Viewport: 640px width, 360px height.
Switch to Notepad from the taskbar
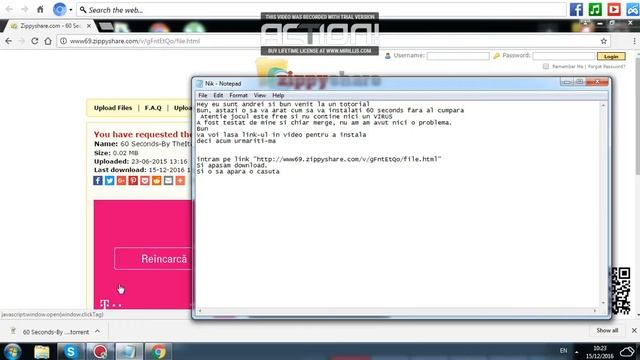tap(129, 351)
